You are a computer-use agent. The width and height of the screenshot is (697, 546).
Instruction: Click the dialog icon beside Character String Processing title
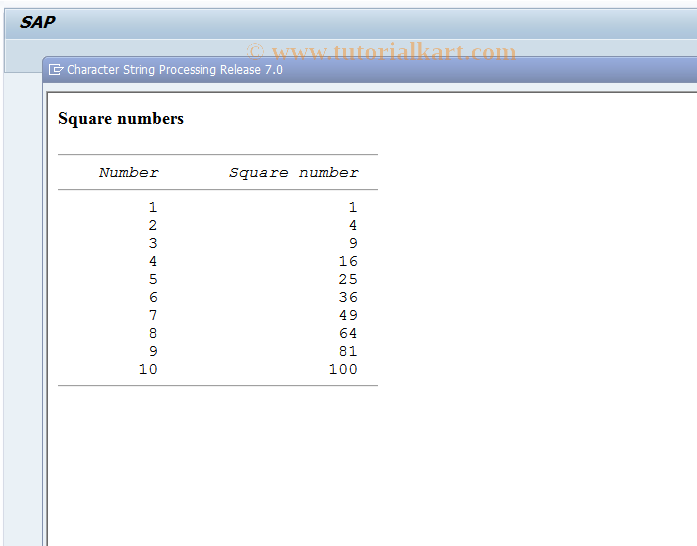[x=56, y=70]
